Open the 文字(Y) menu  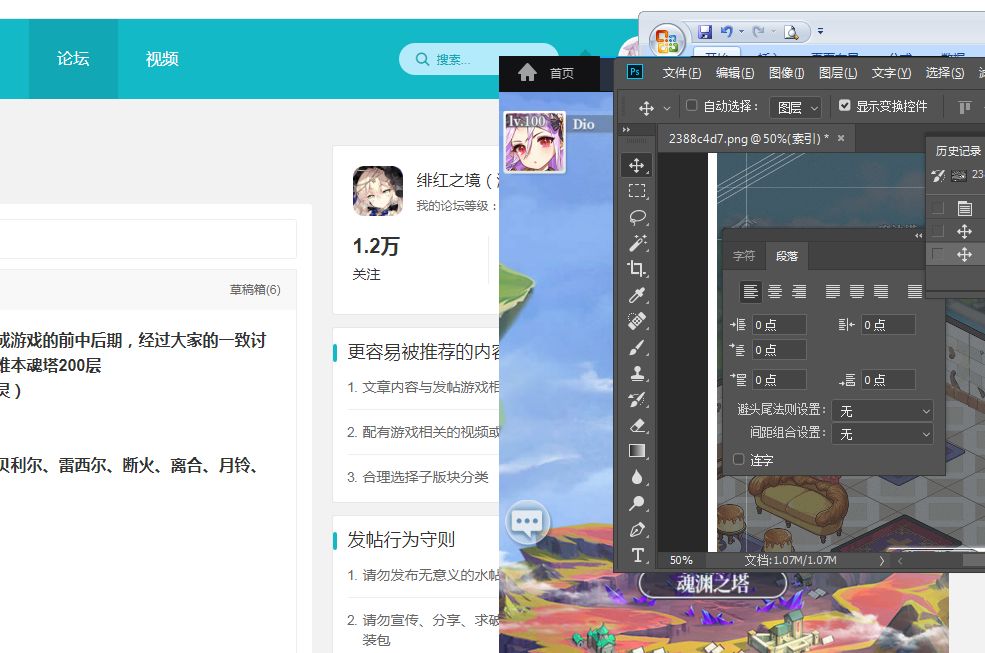[x=891, y=73]
